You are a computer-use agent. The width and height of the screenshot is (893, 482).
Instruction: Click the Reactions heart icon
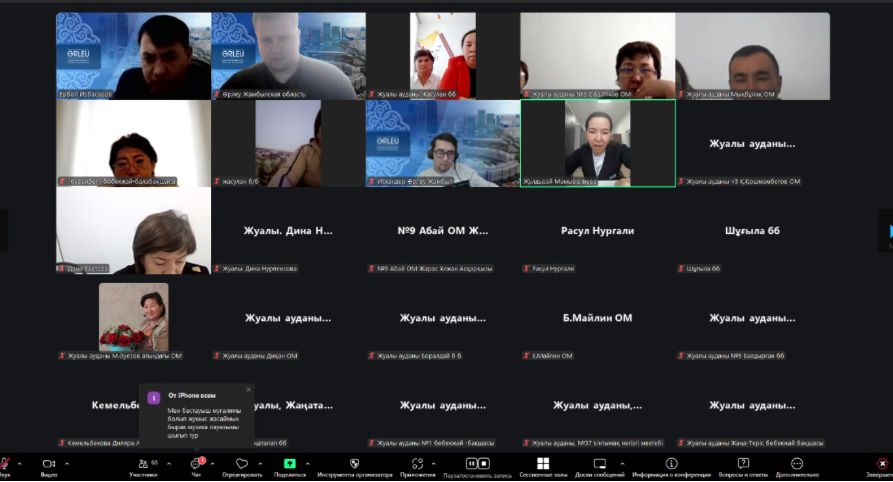coord(241,464)
